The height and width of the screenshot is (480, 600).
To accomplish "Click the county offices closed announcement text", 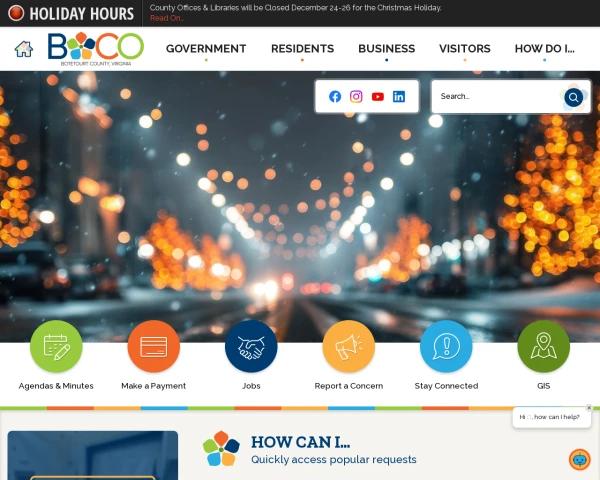I will (x=295, y=8).
